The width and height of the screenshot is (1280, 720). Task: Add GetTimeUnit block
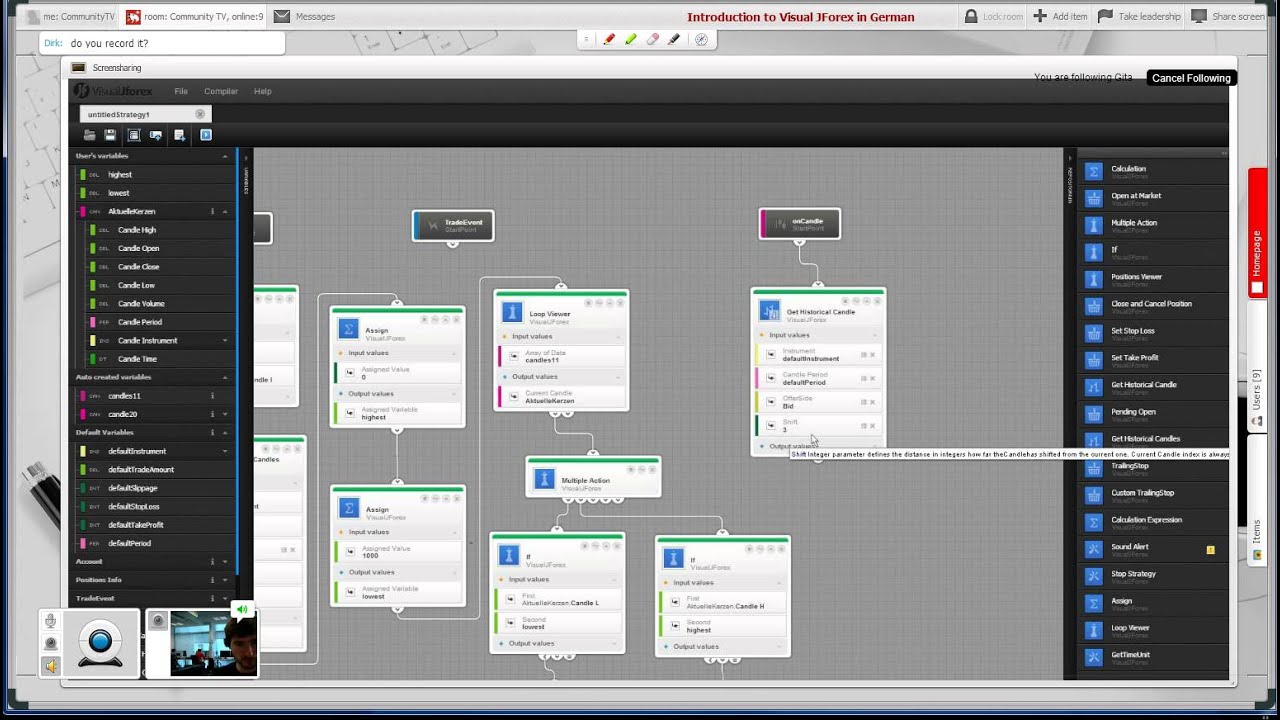(x=1153, y=657)
